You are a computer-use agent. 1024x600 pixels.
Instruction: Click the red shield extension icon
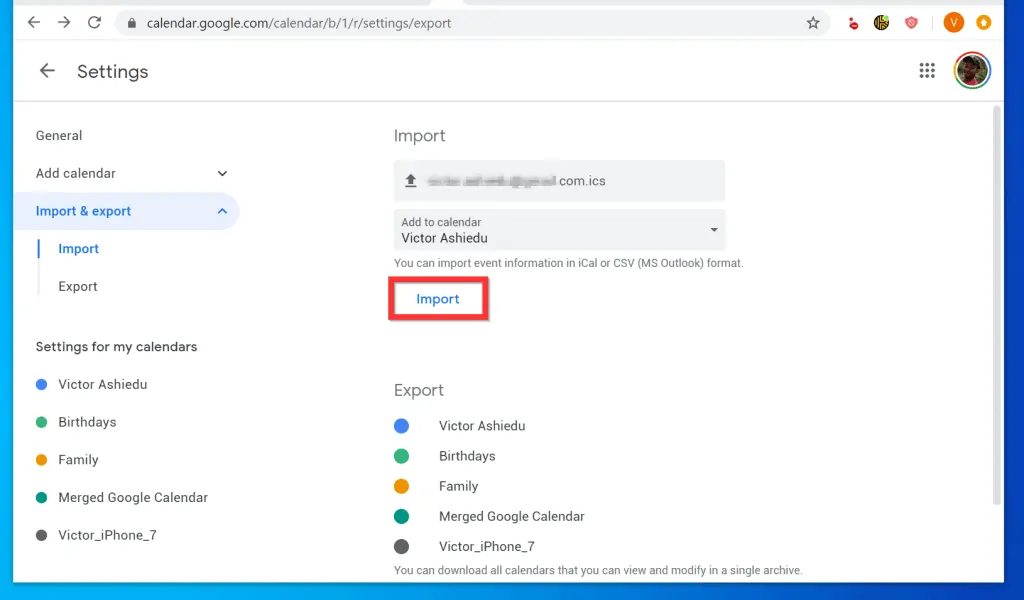[x=911, y=23]
